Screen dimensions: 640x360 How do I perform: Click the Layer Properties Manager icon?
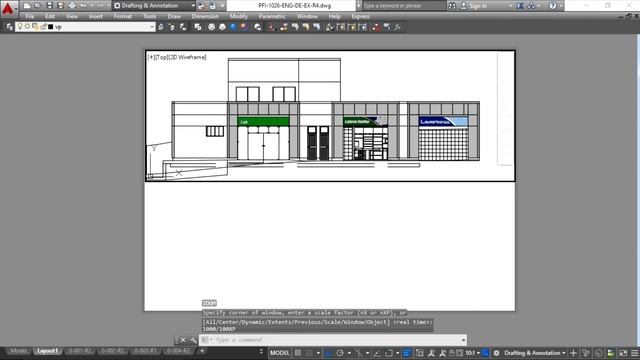pyautogui.click(x=9, y=27)
